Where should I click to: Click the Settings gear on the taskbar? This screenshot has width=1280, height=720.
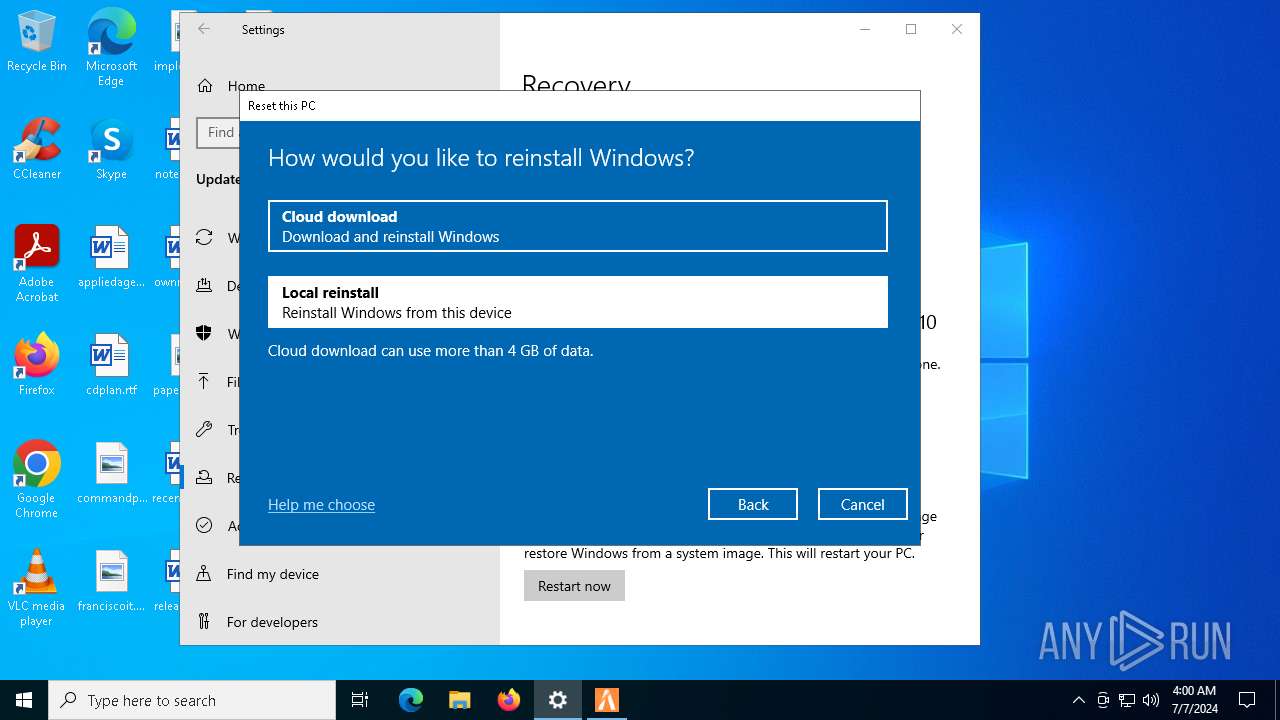coord(558,700)
